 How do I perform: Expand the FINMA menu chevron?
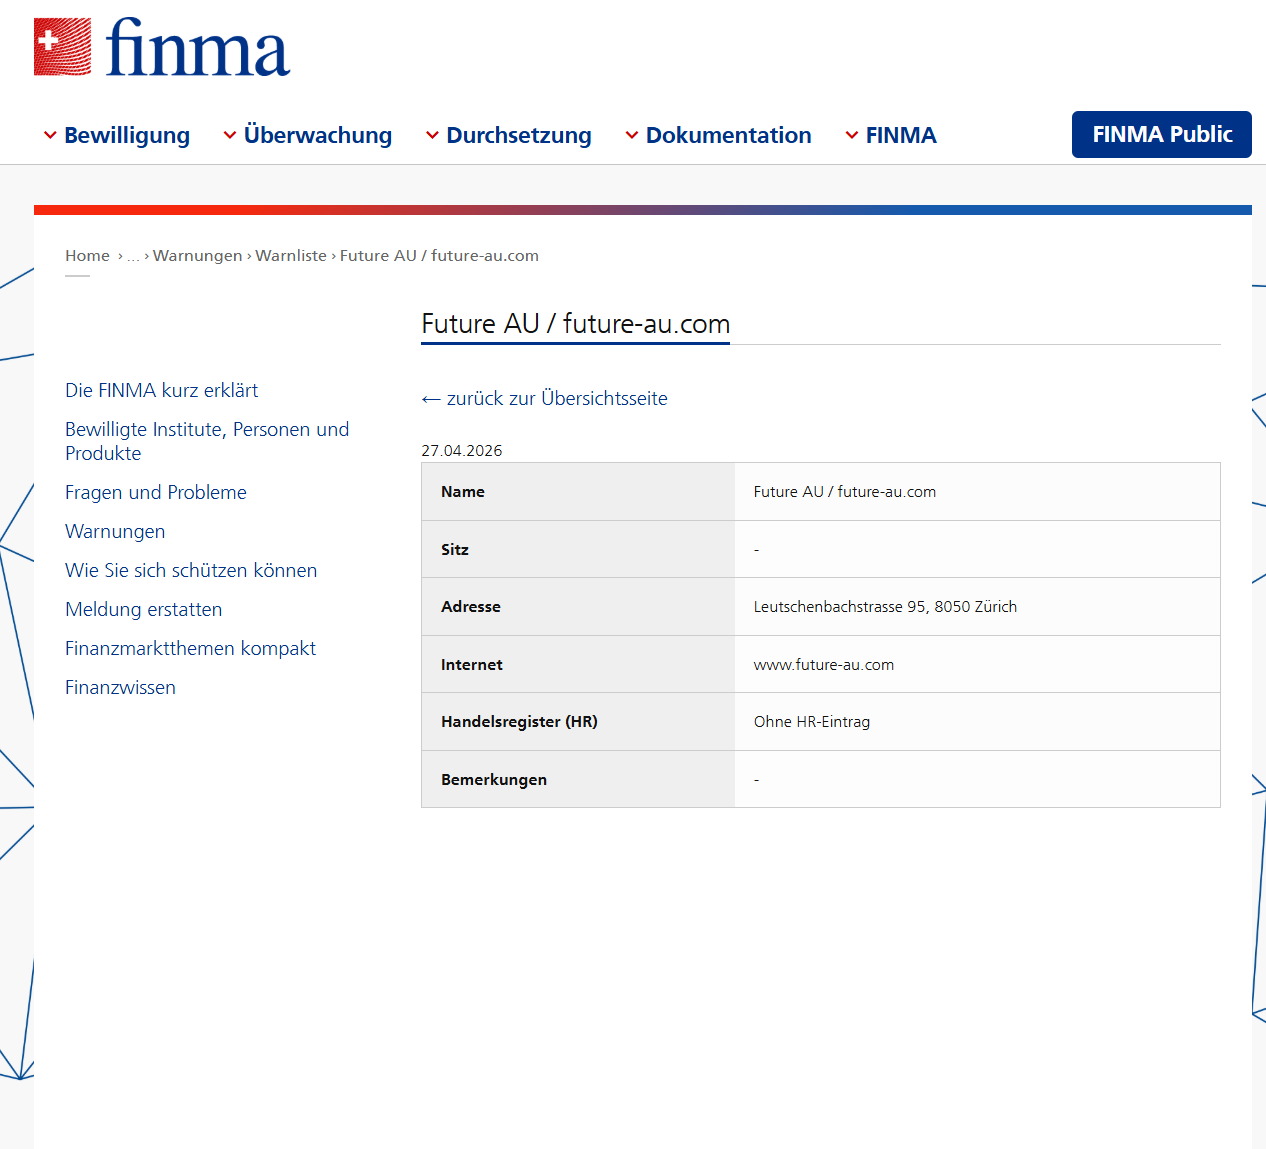[x=852, y=135]
